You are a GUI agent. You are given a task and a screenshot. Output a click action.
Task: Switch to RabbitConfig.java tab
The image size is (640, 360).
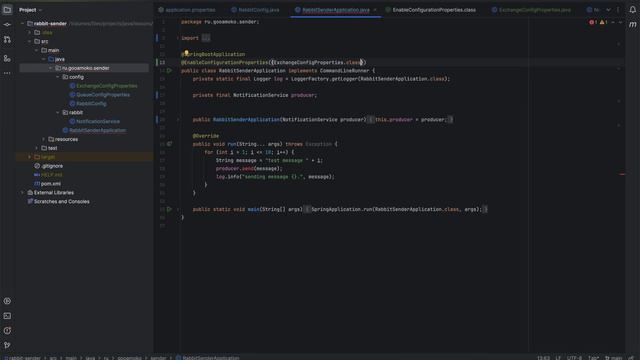click(x=255, y=10)
